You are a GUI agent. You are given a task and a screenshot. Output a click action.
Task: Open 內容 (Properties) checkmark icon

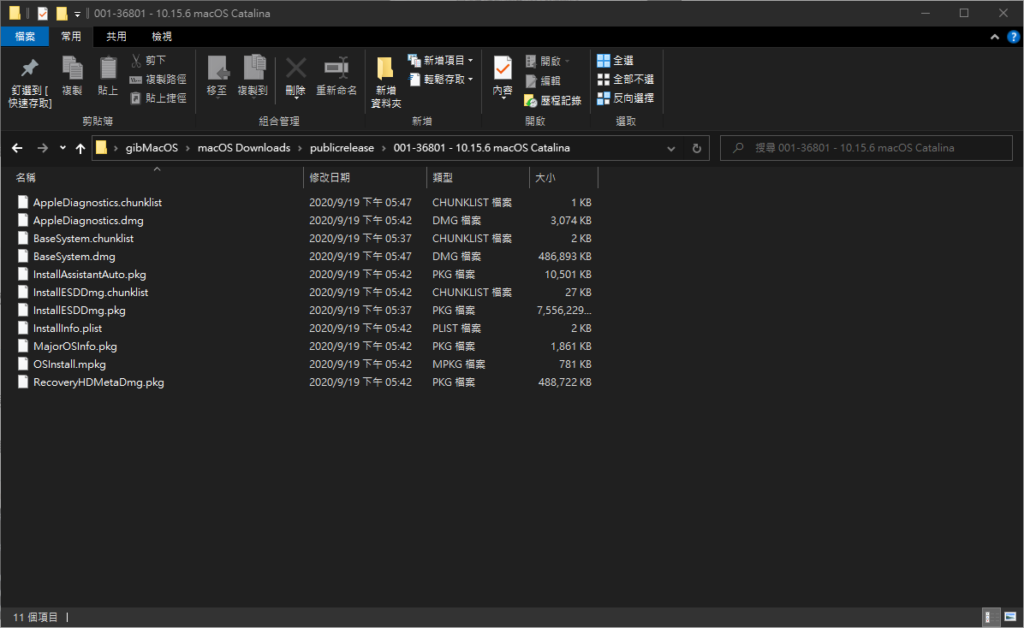click(x=502, y=70)
